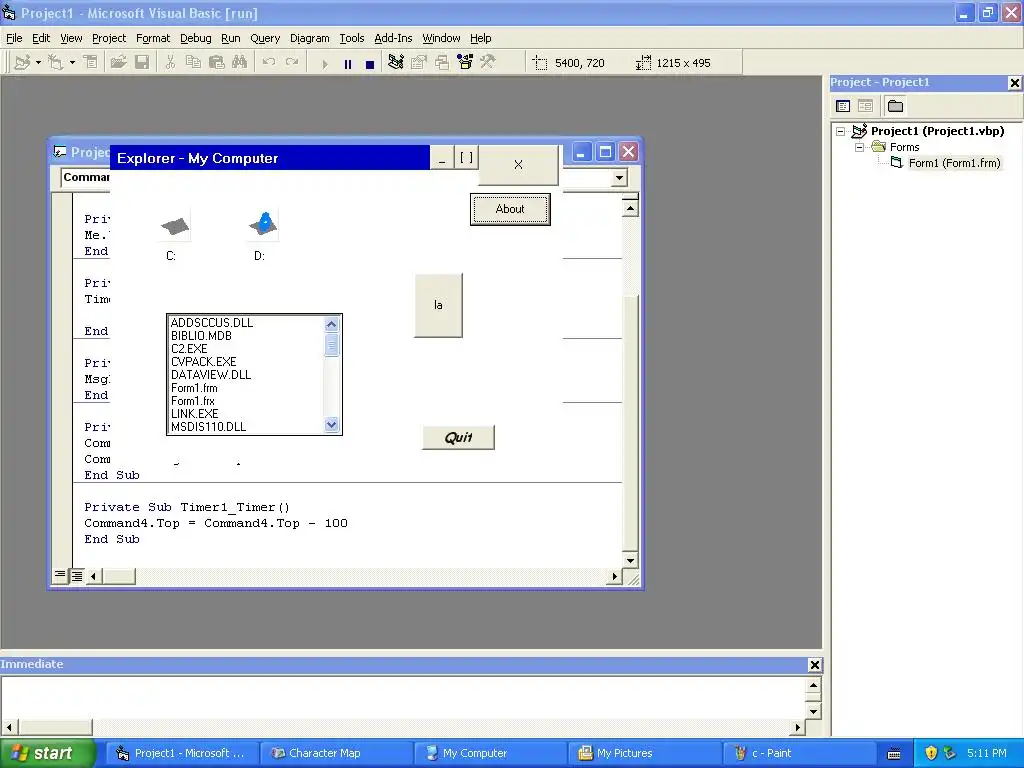The width and height of the screenshot is (1024, 768).
Task: Open the Project menu
Action: tap(109, 38)
